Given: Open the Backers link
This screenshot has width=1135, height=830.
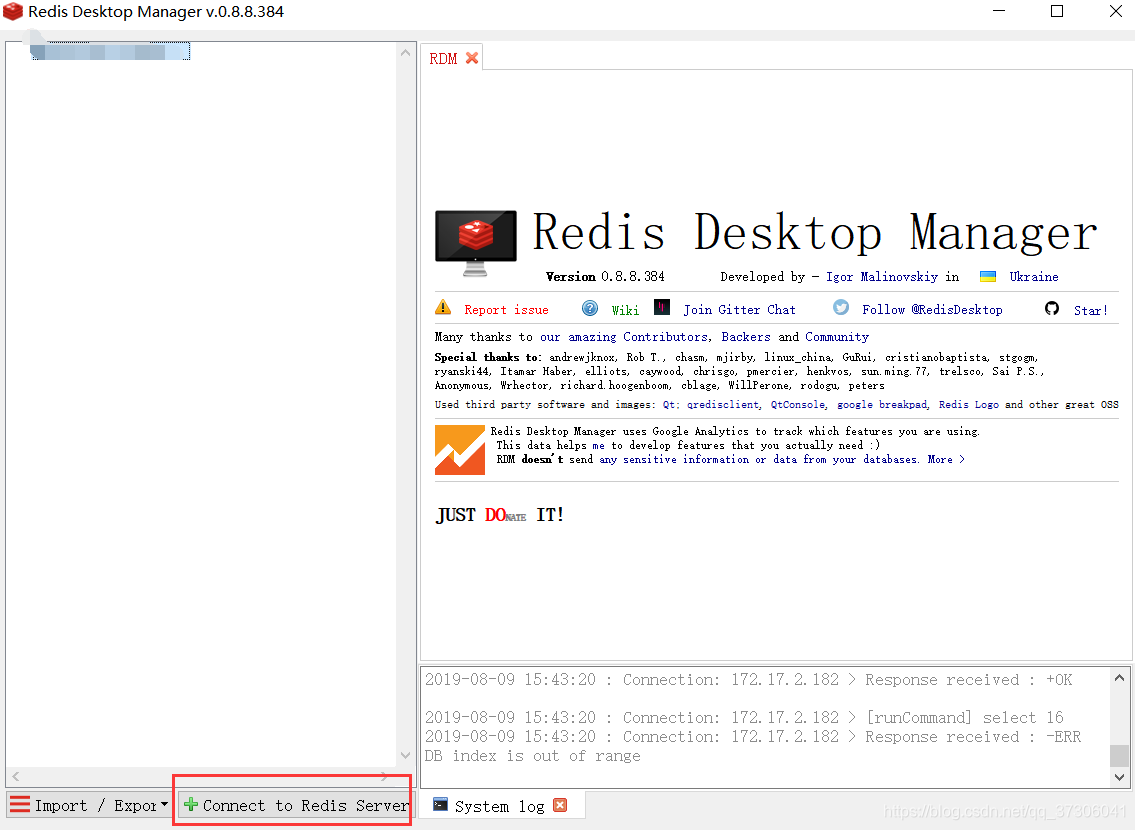Looking at the screenshot, I should 746,336.
